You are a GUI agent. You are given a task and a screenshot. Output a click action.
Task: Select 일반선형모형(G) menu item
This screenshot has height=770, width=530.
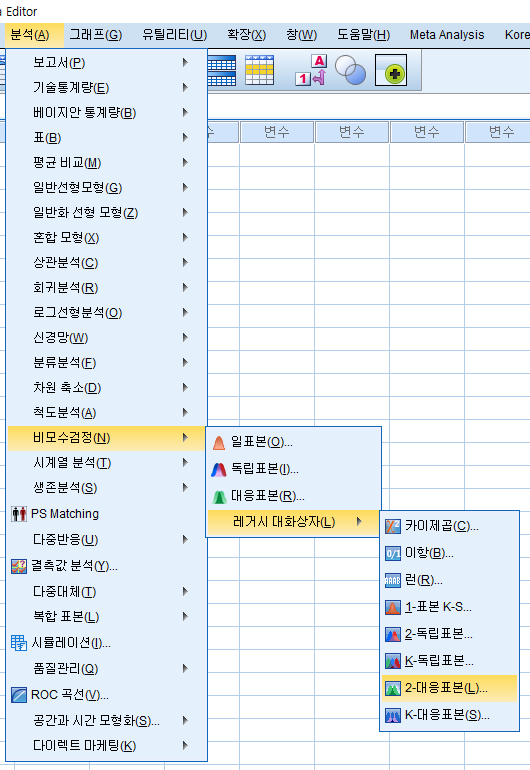[107, 188]
